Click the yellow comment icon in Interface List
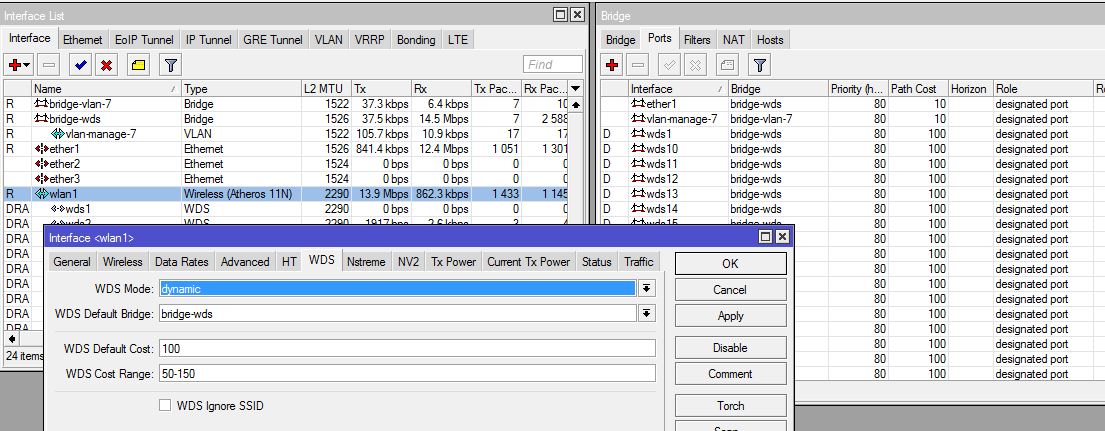 click(x=138, y=65)
